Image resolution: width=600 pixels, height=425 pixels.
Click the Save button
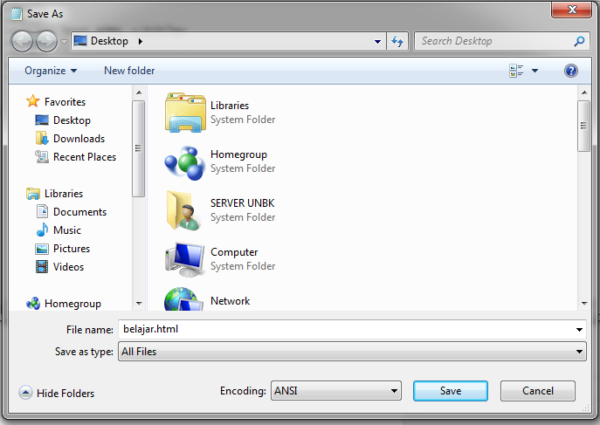click(x=450, y=391)
